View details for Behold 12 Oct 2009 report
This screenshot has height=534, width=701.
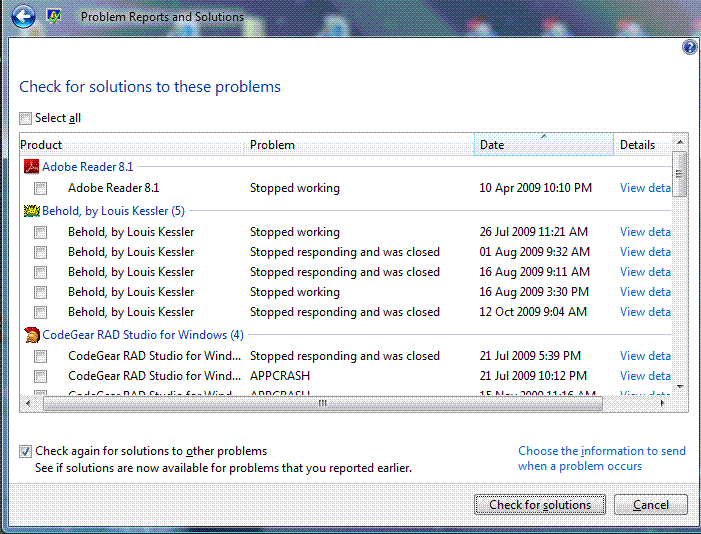click(x=645, y=312)
